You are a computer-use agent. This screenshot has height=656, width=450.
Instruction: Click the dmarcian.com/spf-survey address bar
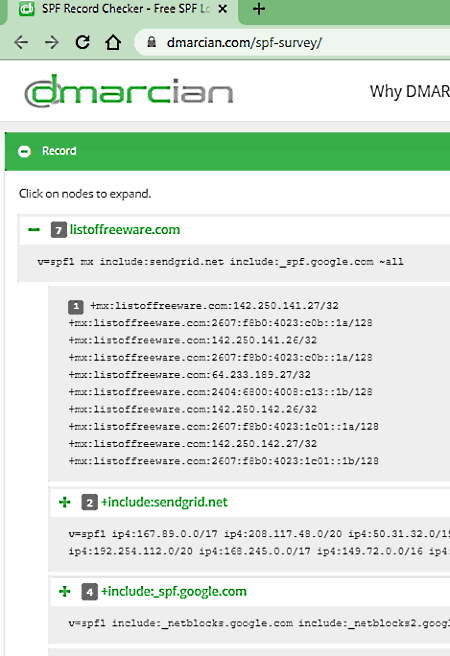(x=293, y=42)
